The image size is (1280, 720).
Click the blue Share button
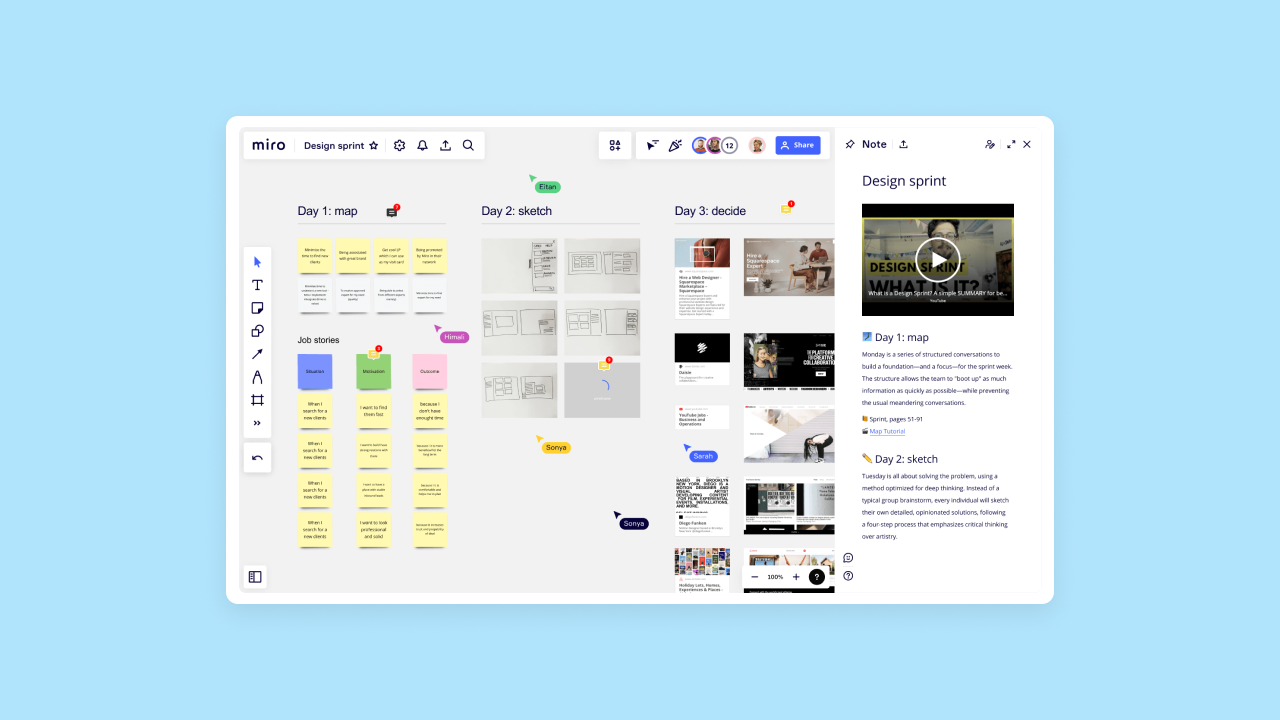[x=797, y=145]
